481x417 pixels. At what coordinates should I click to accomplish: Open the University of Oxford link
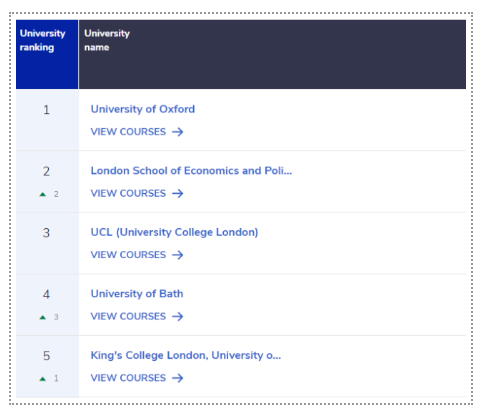143,109
